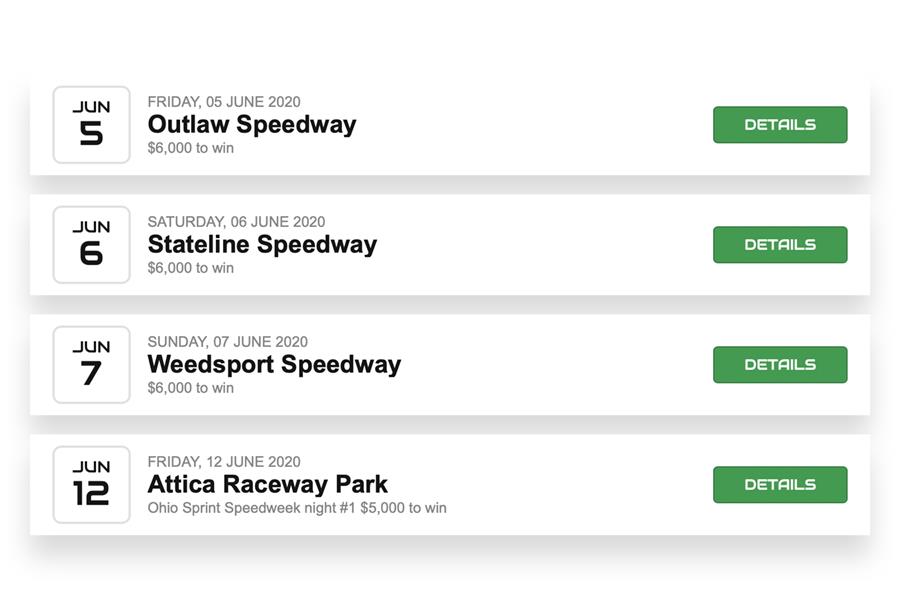Viewport: 900px width, 600px height.
Task: Select the JUN 6 date badge
Action: tap(92, 245)
